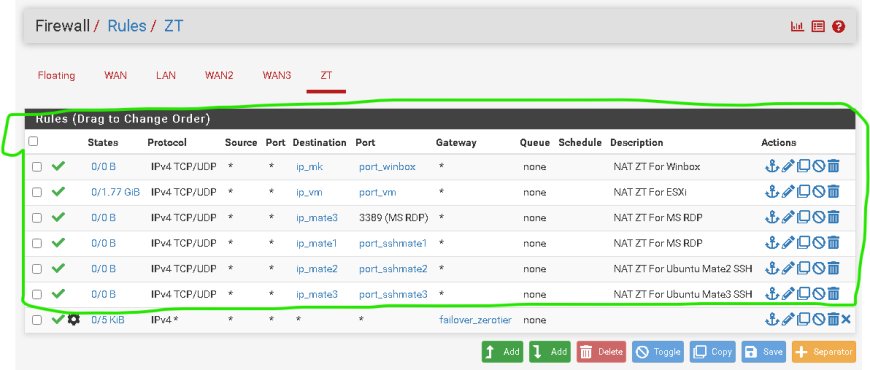This screenshot has width=870, height=370.
Task: View states link 0/1.77 GiB
Action: tap(115, 192)
